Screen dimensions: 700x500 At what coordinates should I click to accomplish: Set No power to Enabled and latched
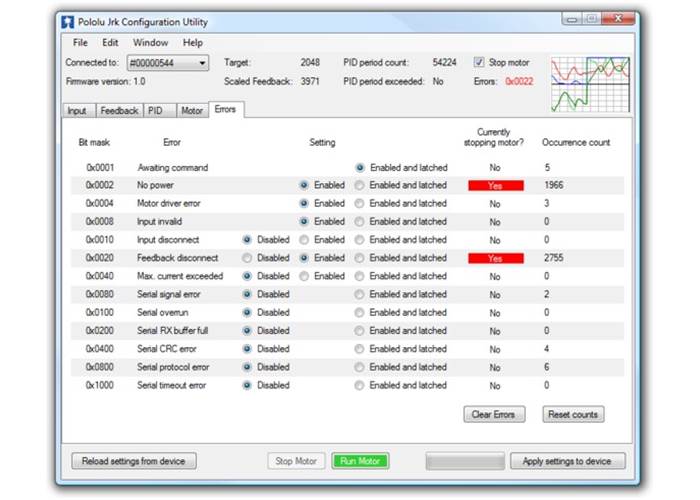coord(360,186)
